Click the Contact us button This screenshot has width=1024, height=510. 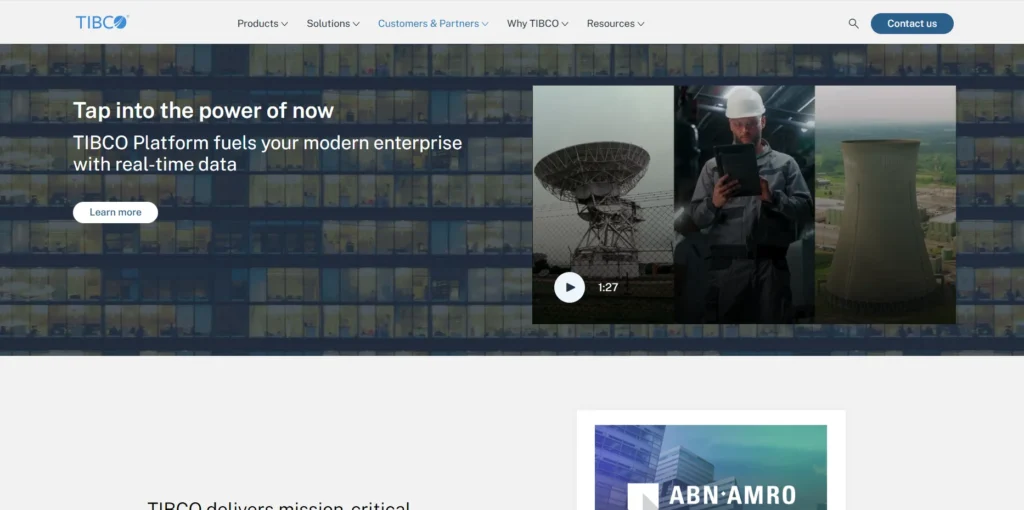click(x=912, y=24)
